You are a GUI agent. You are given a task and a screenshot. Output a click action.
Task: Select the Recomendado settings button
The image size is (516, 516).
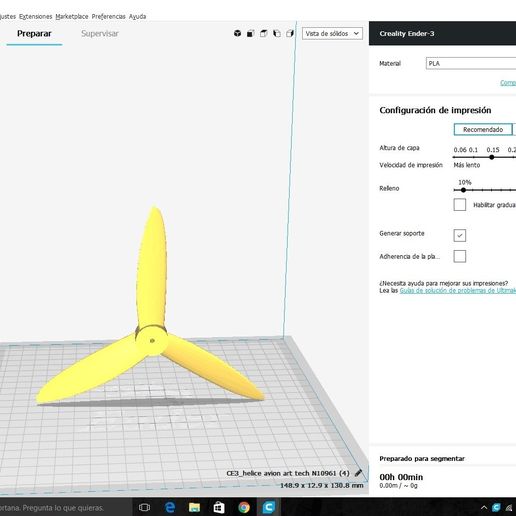tap(483, 129)
